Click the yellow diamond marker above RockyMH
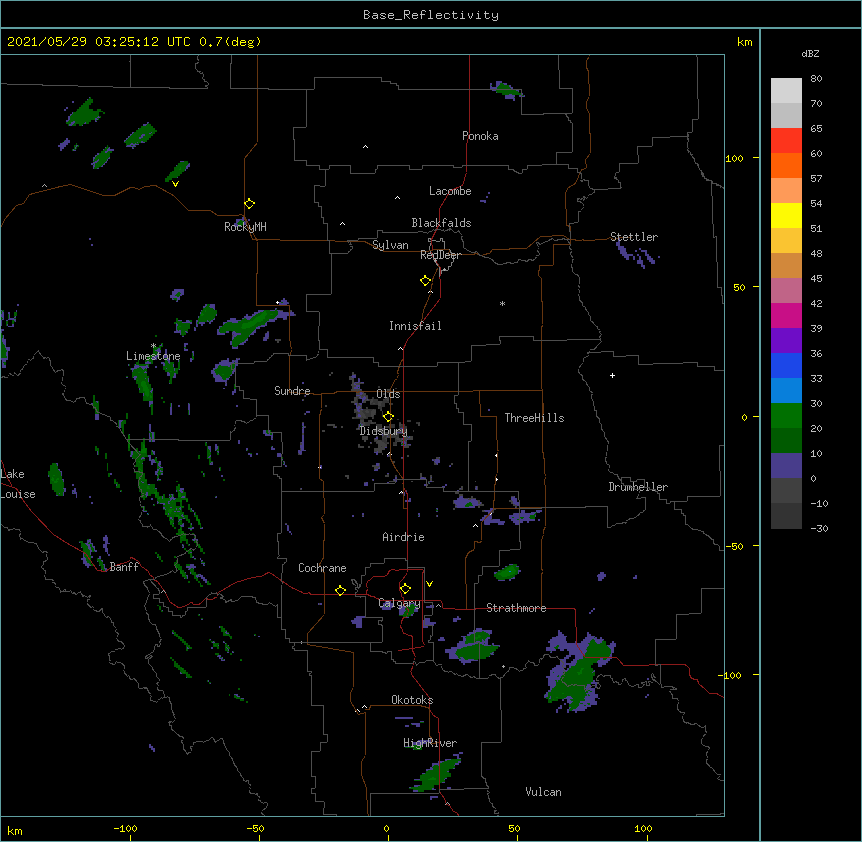This screenshot has height=842, width=862. click(x=250, y=204)
